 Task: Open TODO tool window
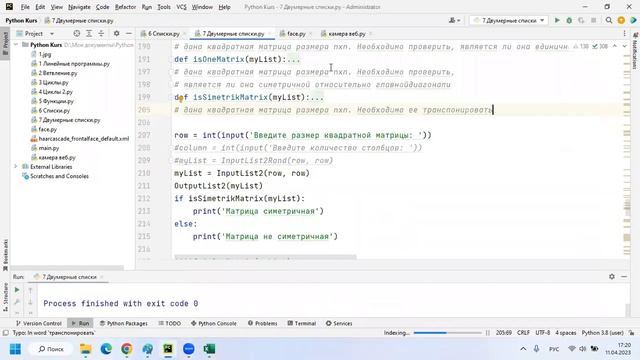pos(169,323)
